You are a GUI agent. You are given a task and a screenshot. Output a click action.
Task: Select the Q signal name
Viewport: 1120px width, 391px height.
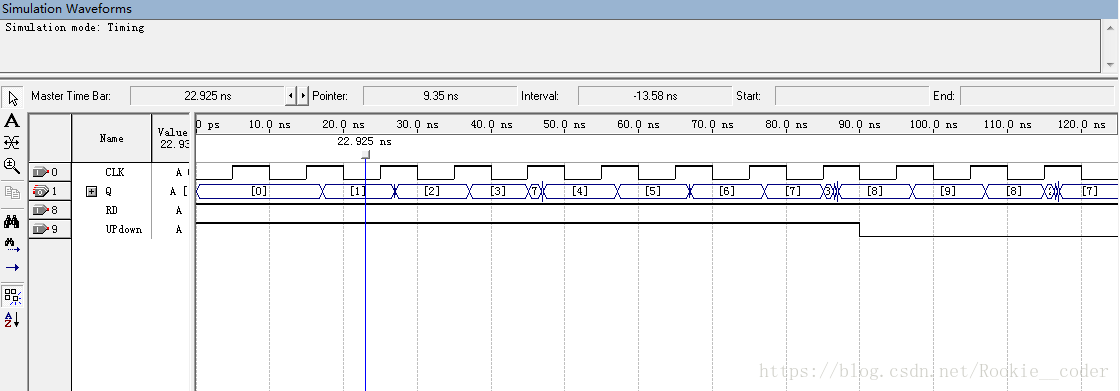click(x=109, y=192)
